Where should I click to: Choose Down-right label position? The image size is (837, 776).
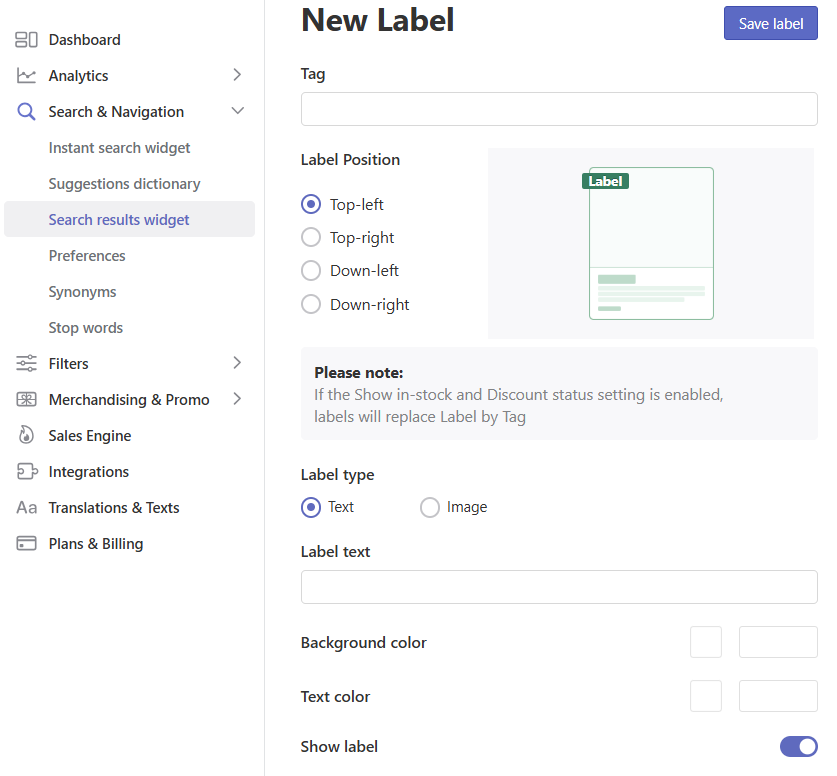coord(311,304)
